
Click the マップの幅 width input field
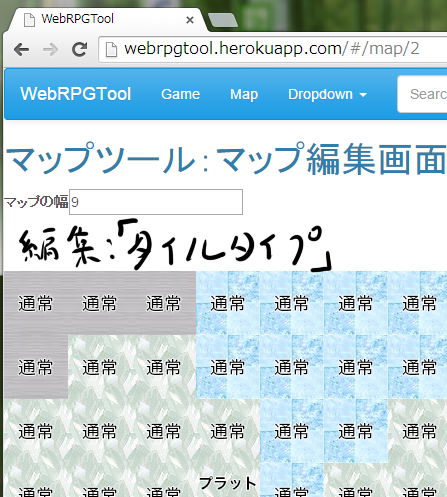point(156,202)
